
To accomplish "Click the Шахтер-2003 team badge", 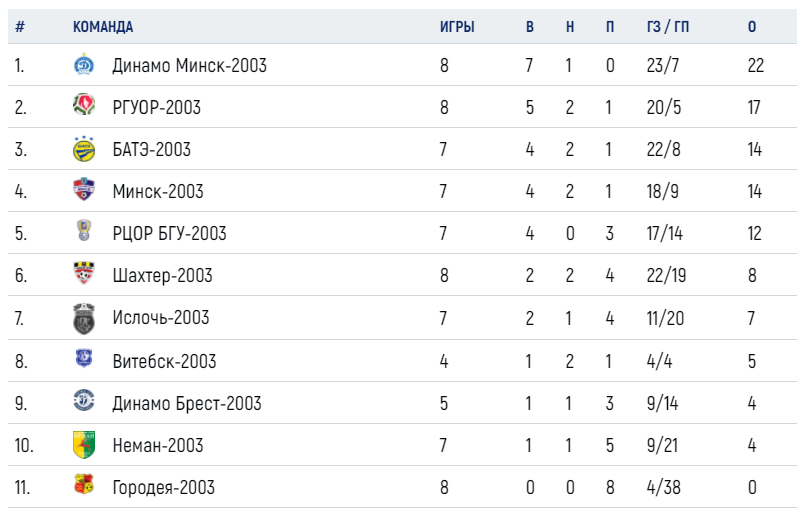I will pos(83,273).
